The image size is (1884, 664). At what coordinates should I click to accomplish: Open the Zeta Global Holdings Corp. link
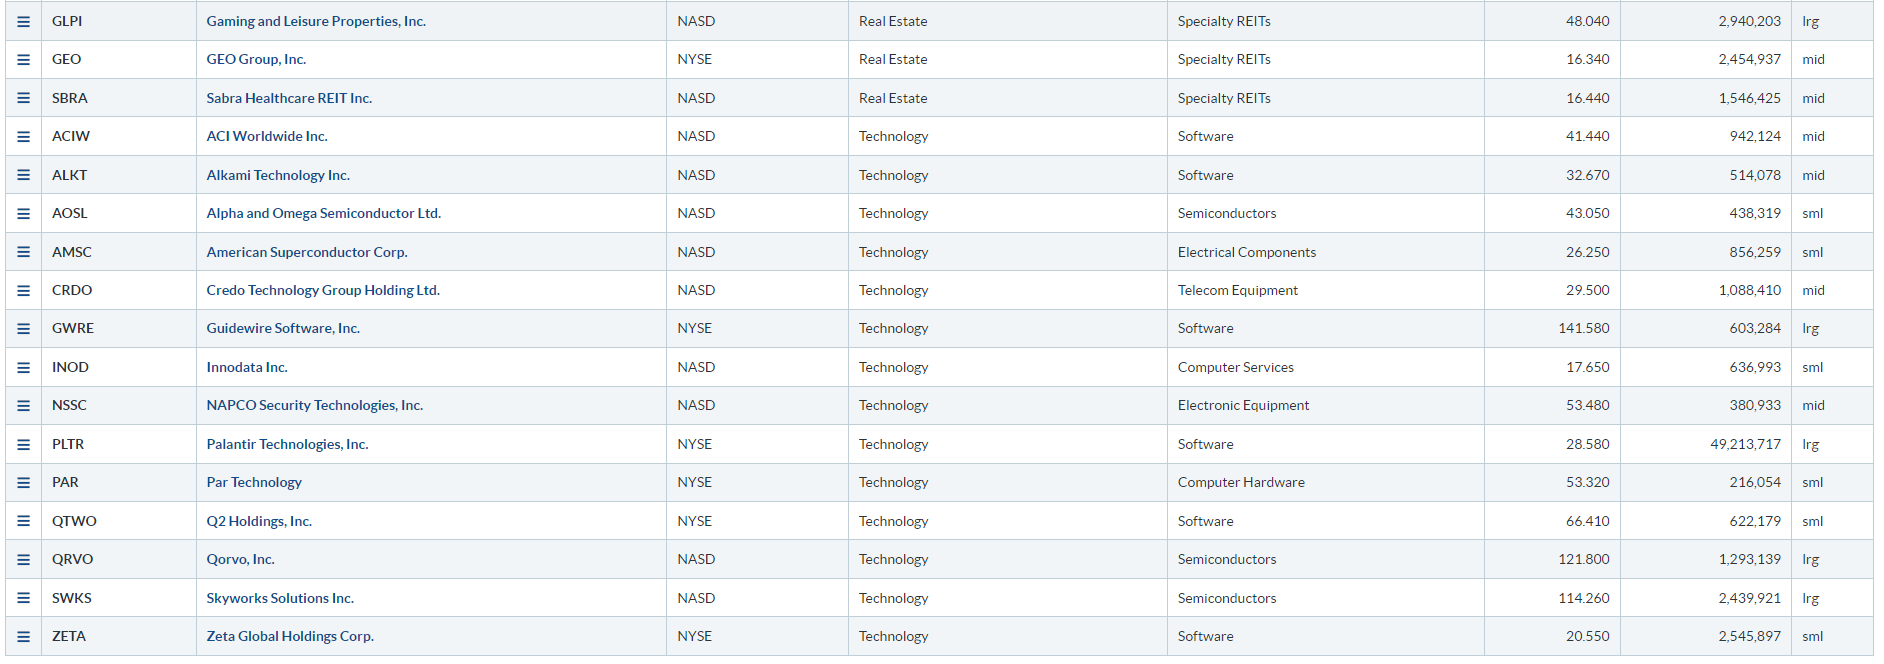click(x=290, y=636)
